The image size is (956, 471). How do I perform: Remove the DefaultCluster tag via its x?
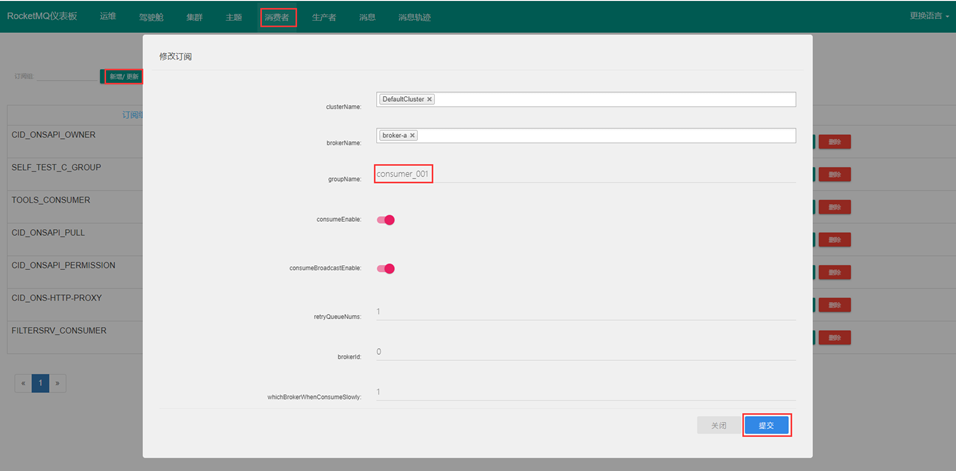point(429,99)
